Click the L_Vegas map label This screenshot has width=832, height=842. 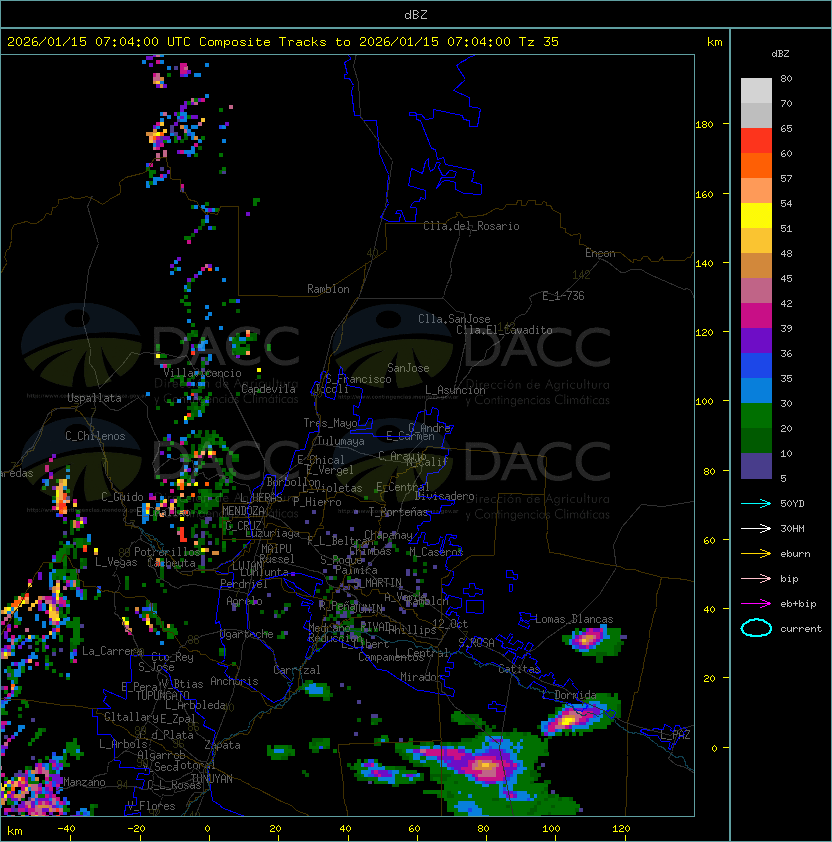coord(116,562)
